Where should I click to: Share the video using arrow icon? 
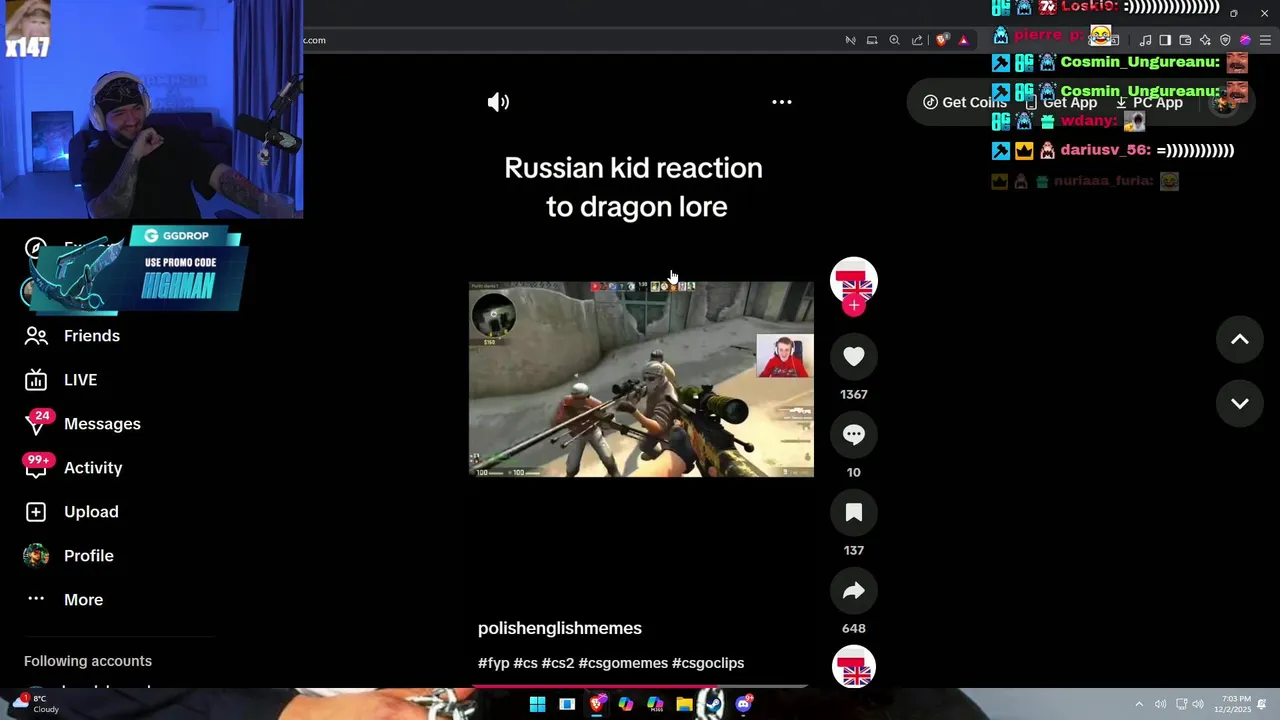[854, 590]
